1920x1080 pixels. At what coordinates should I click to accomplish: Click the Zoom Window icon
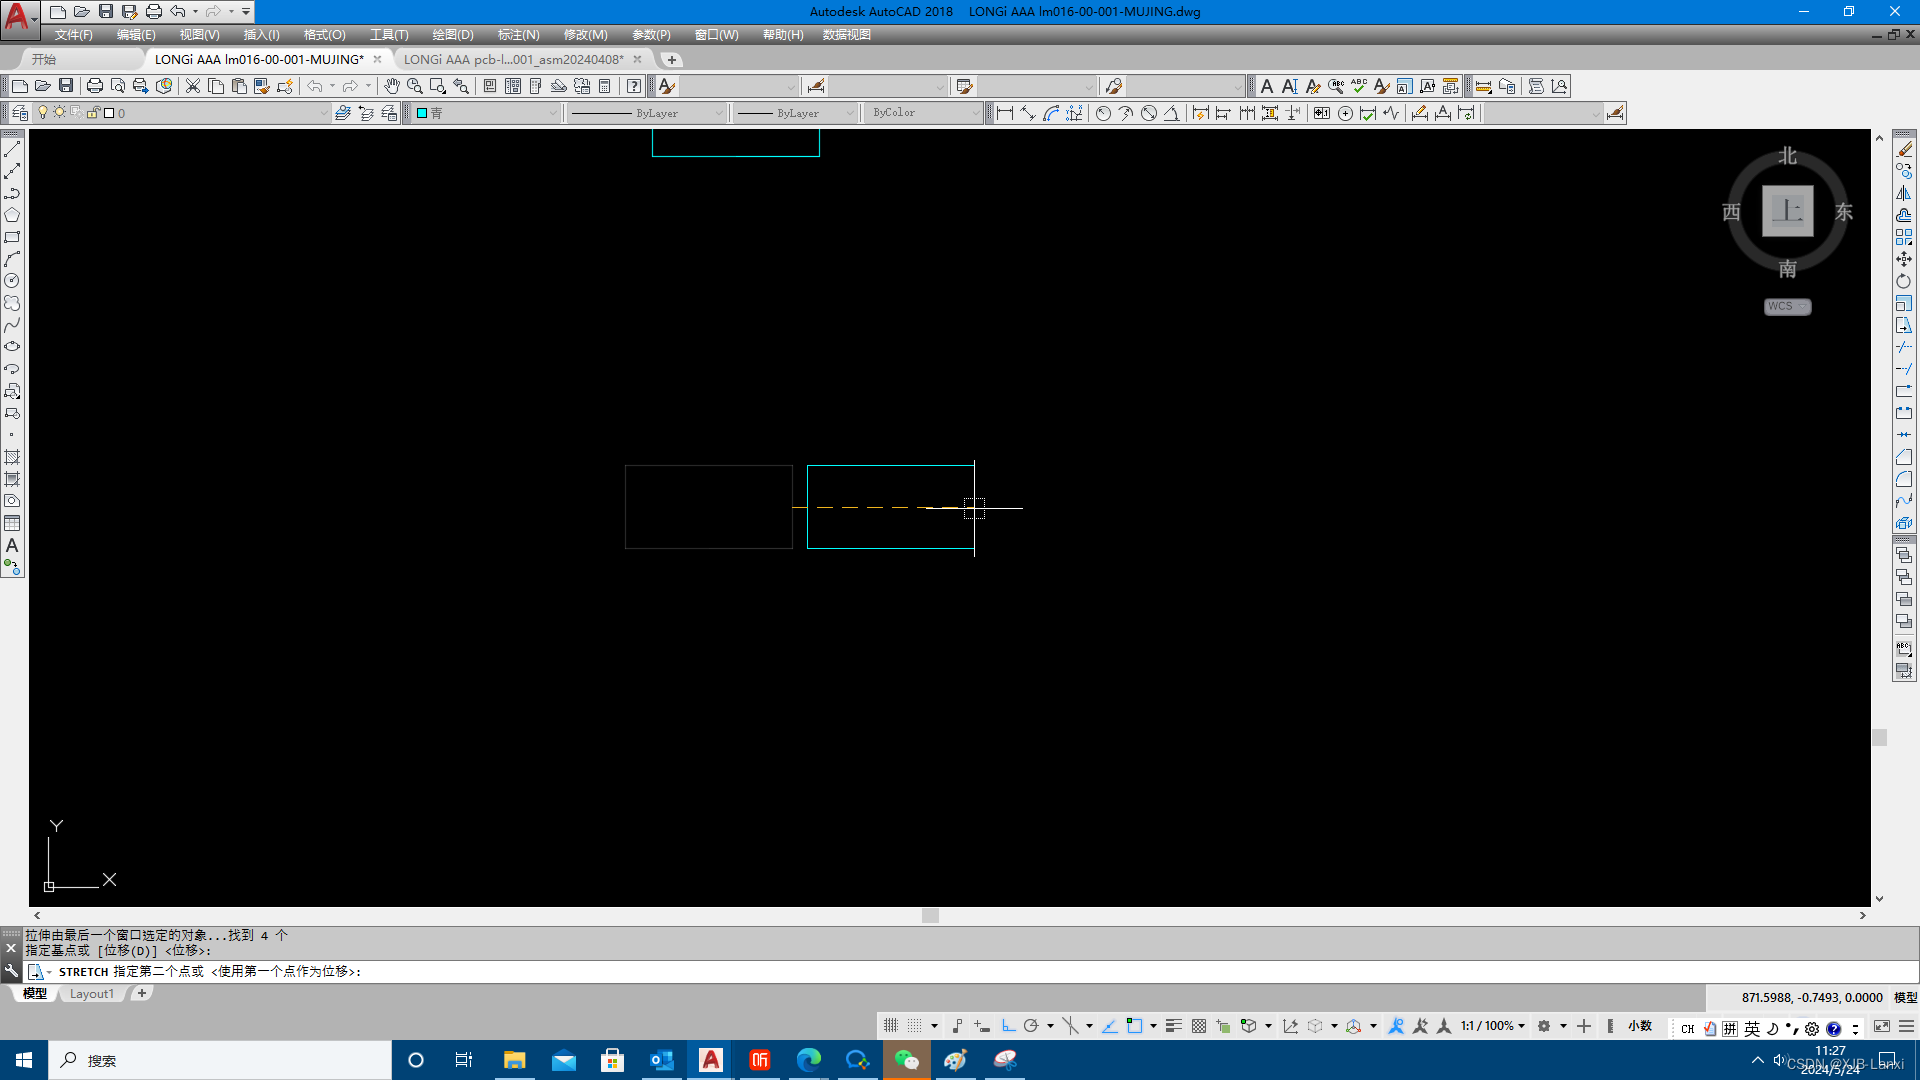437,86
